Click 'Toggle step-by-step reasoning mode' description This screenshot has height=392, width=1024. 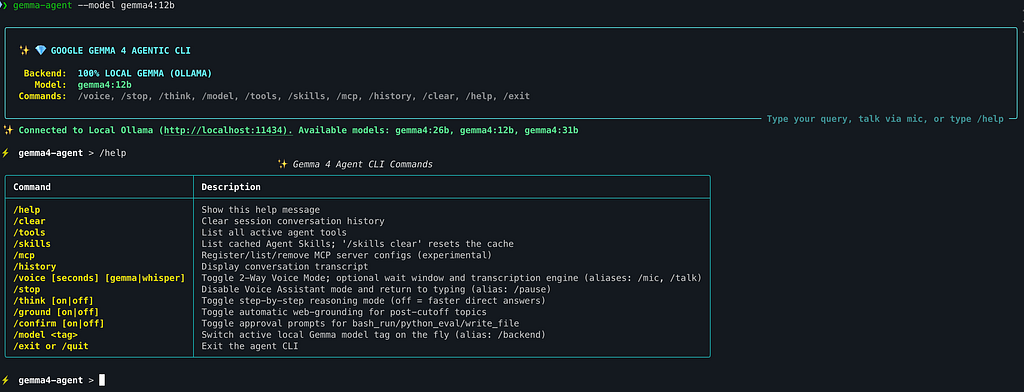(373, 301)
